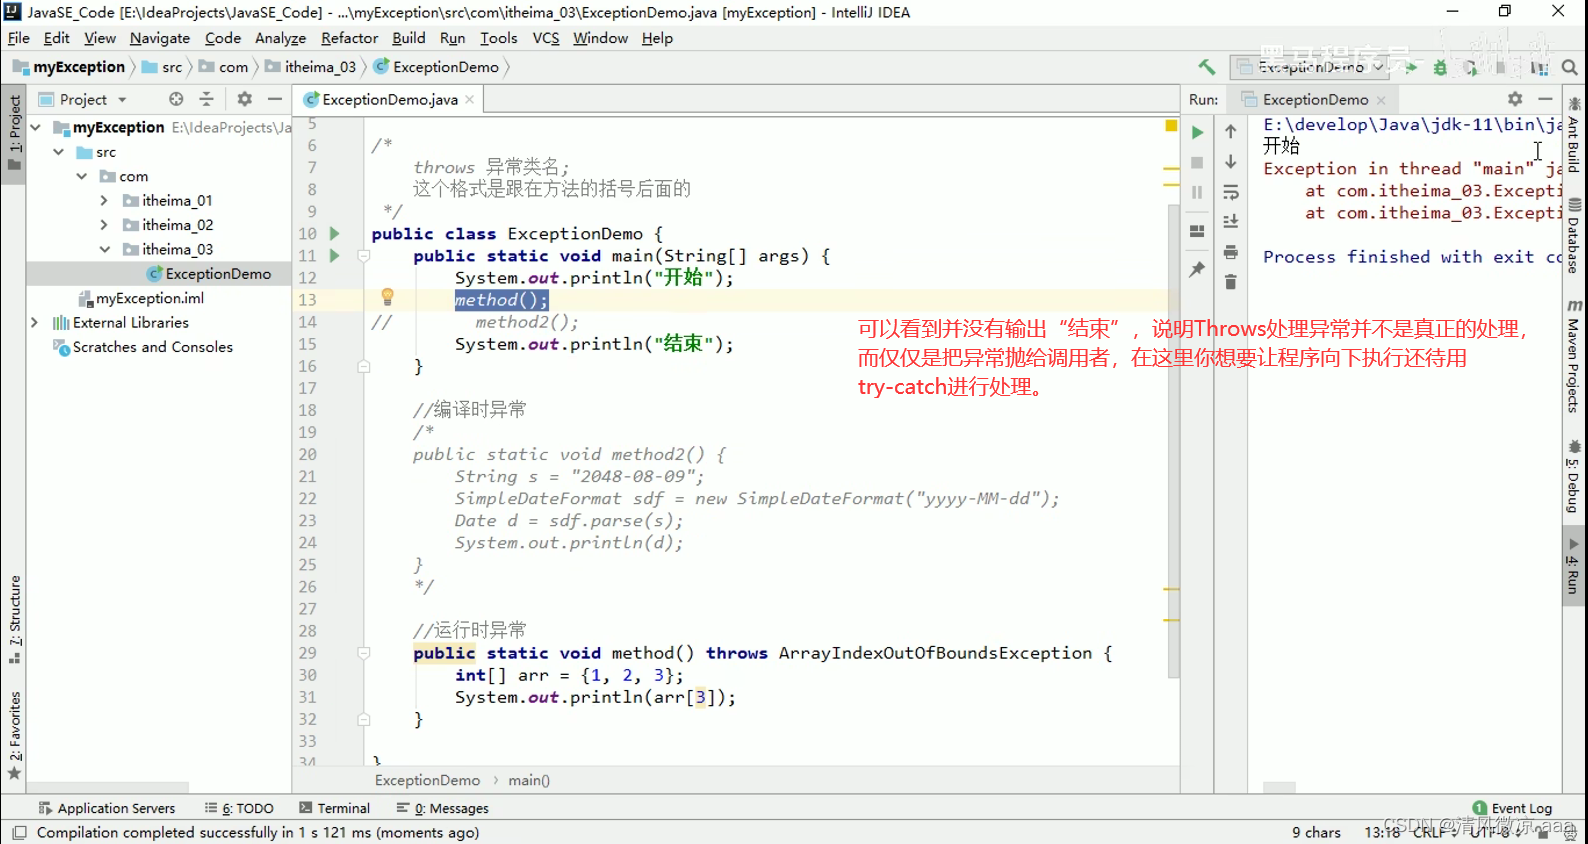Toggle soft-wrap in Run console
Image resolution: width=1588 pixels, height=844 pixels.
[1231, 192]
